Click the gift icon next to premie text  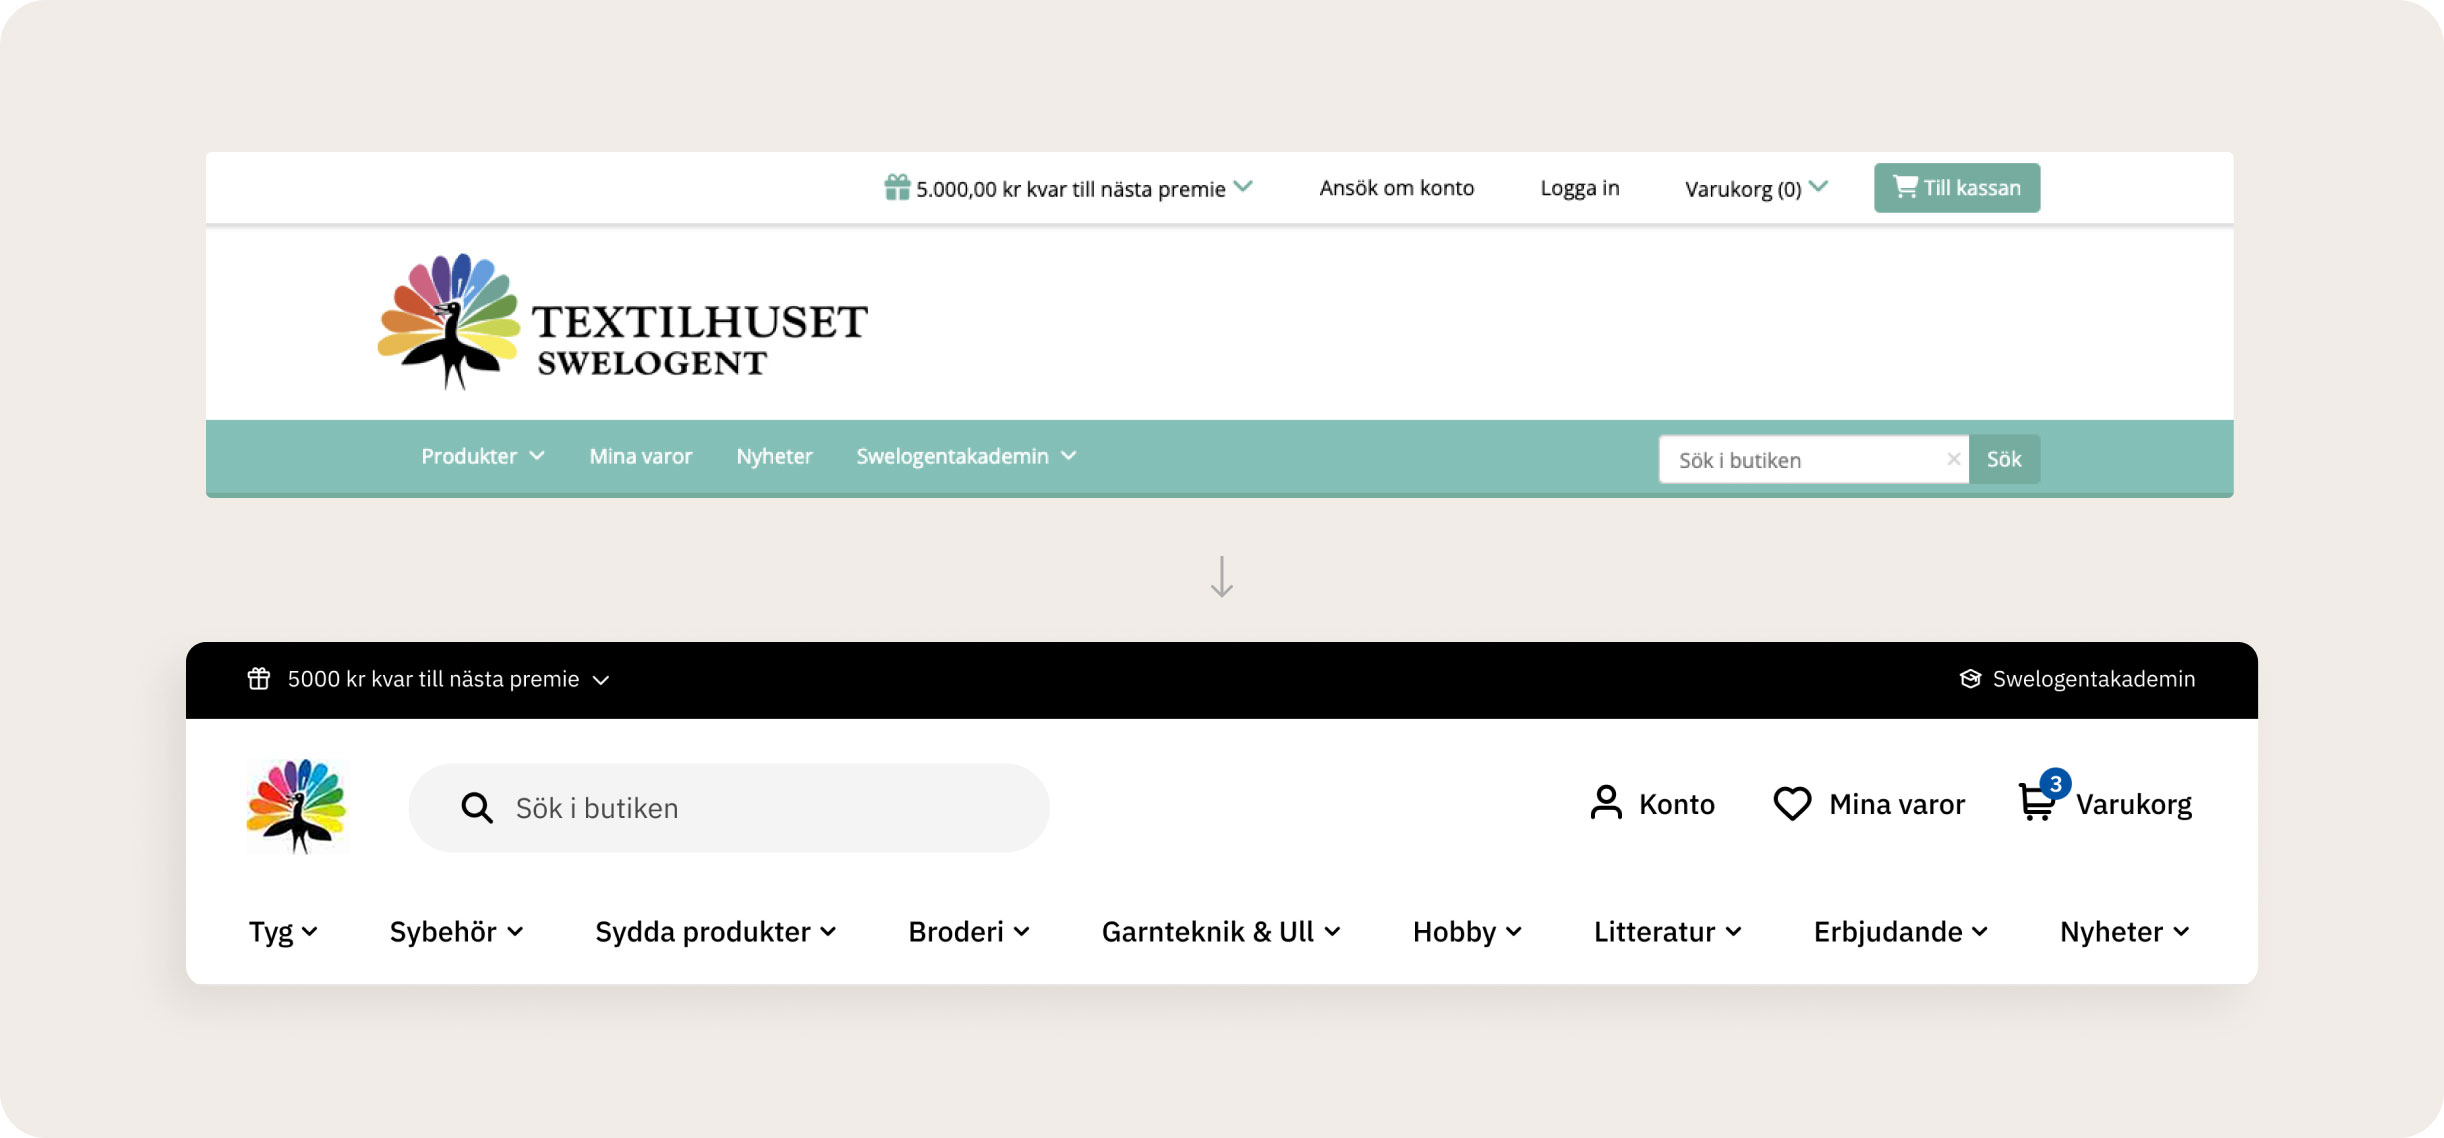(896, 187)
